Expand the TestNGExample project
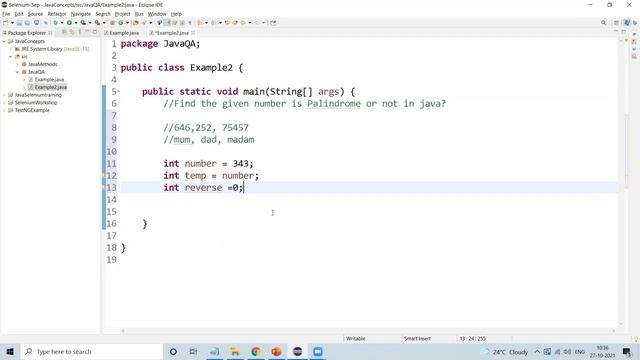640x360 pixels. [x=4, y=110]
